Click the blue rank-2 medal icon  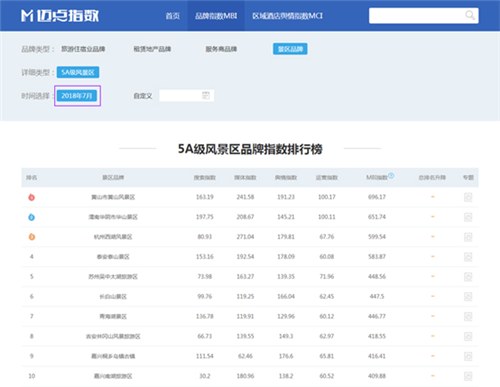point(31,217)
